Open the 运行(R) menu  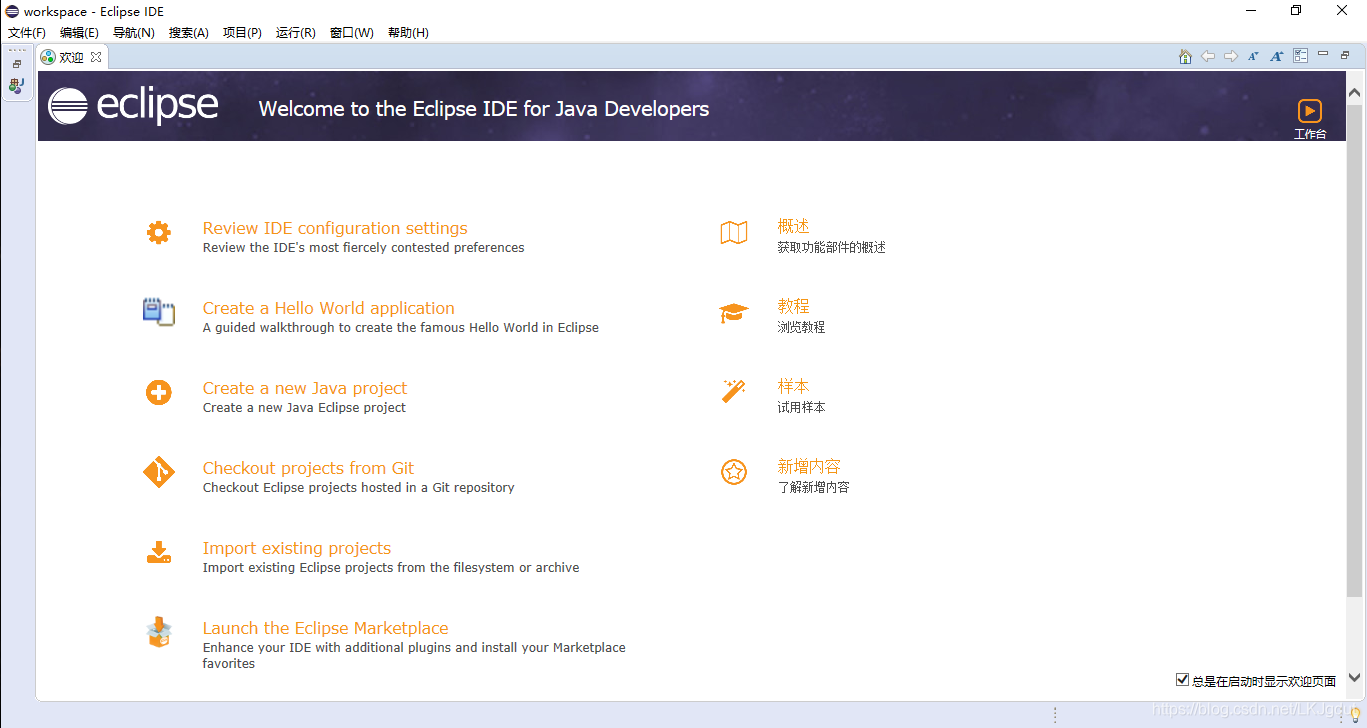pos(296,33)
